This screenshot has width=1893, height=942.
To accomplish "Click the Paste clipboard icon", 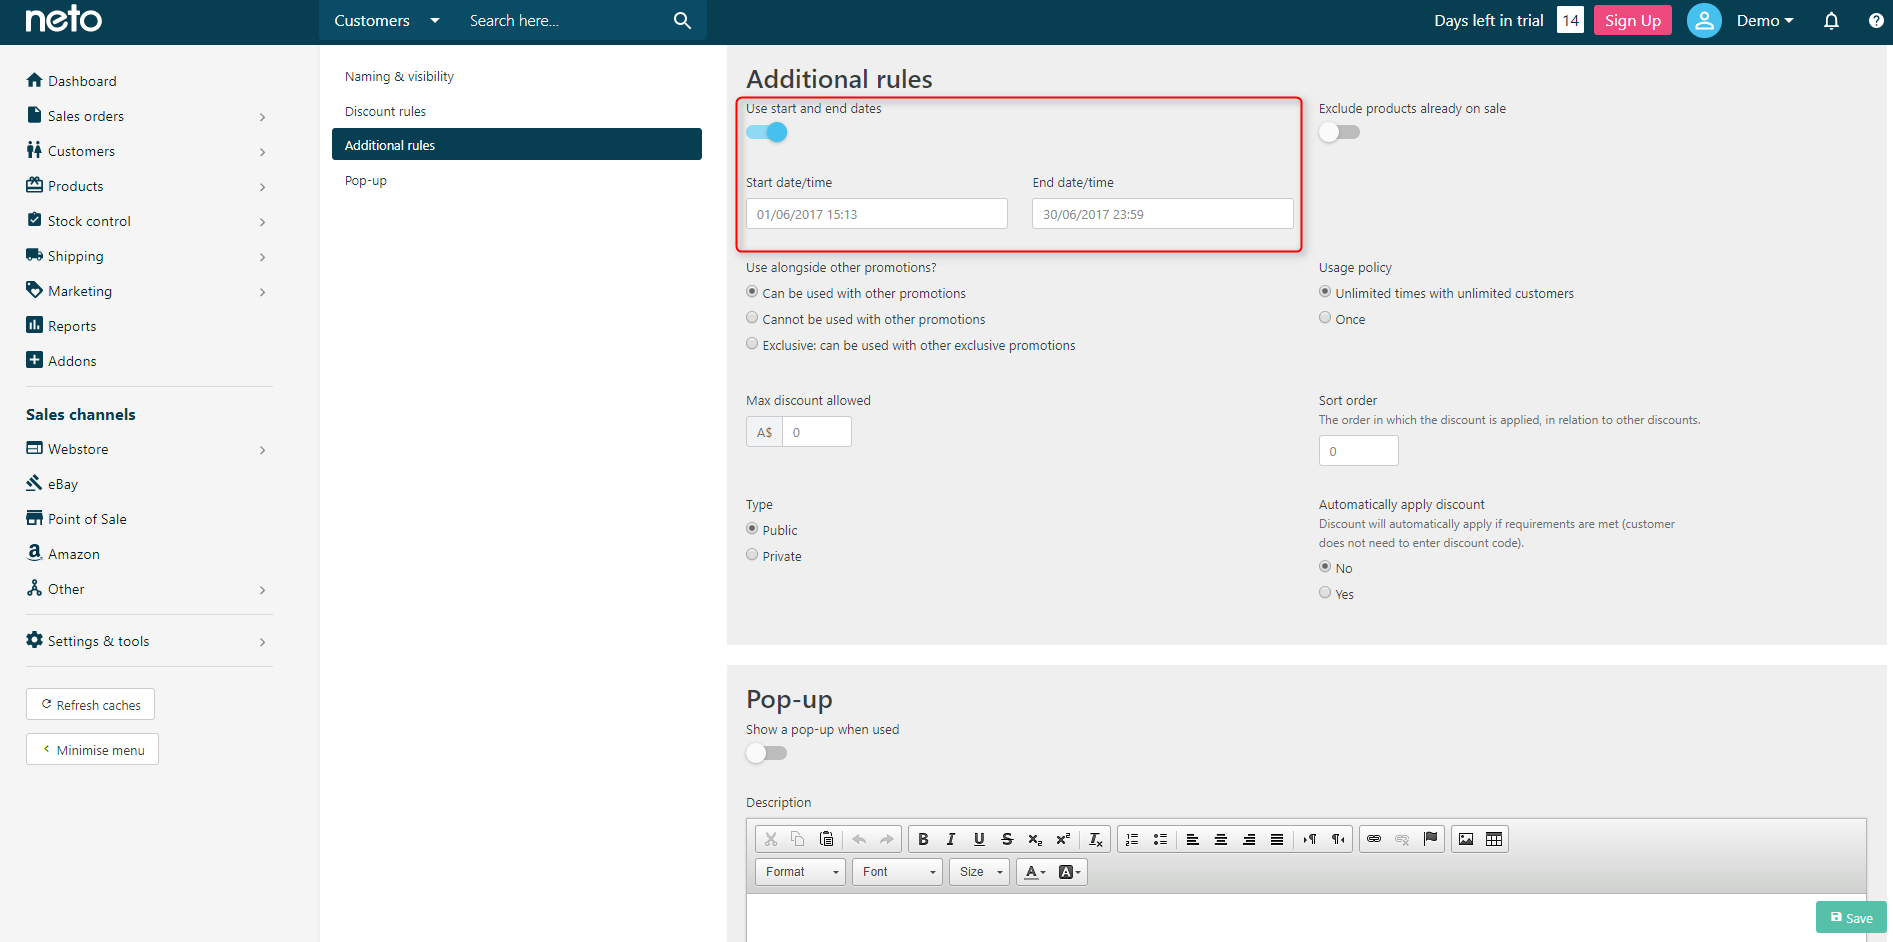I will click(x=826, y=839).
